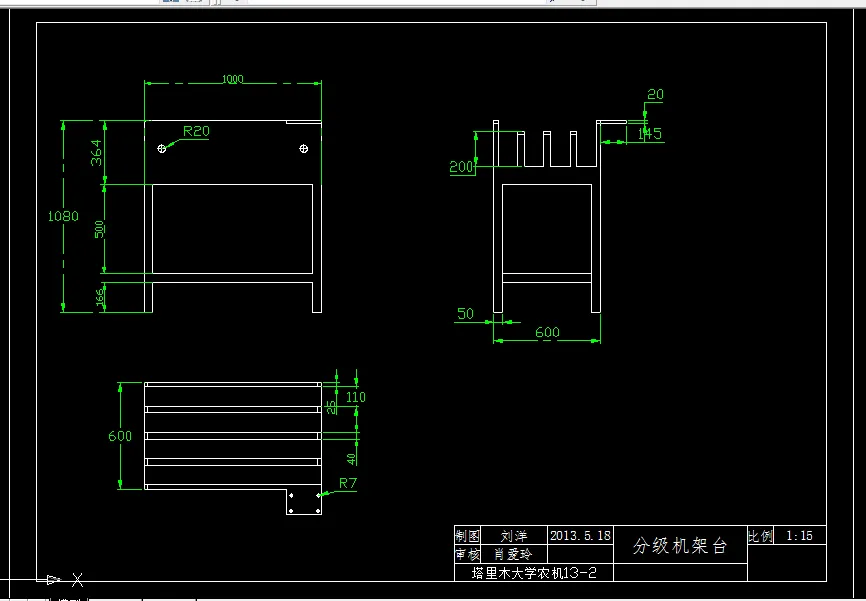This screenshot has height=601, width=866.
Task: Pick the 20 dimension in side view
Action: [x=655, y=94]
